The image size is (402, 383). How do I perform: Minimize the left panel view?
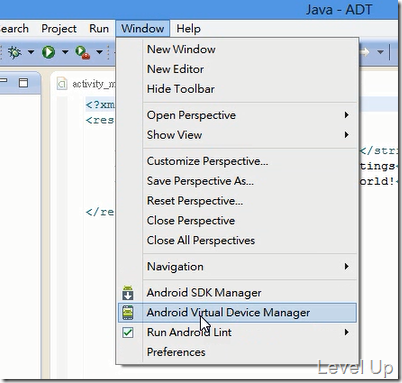[4, 81]
